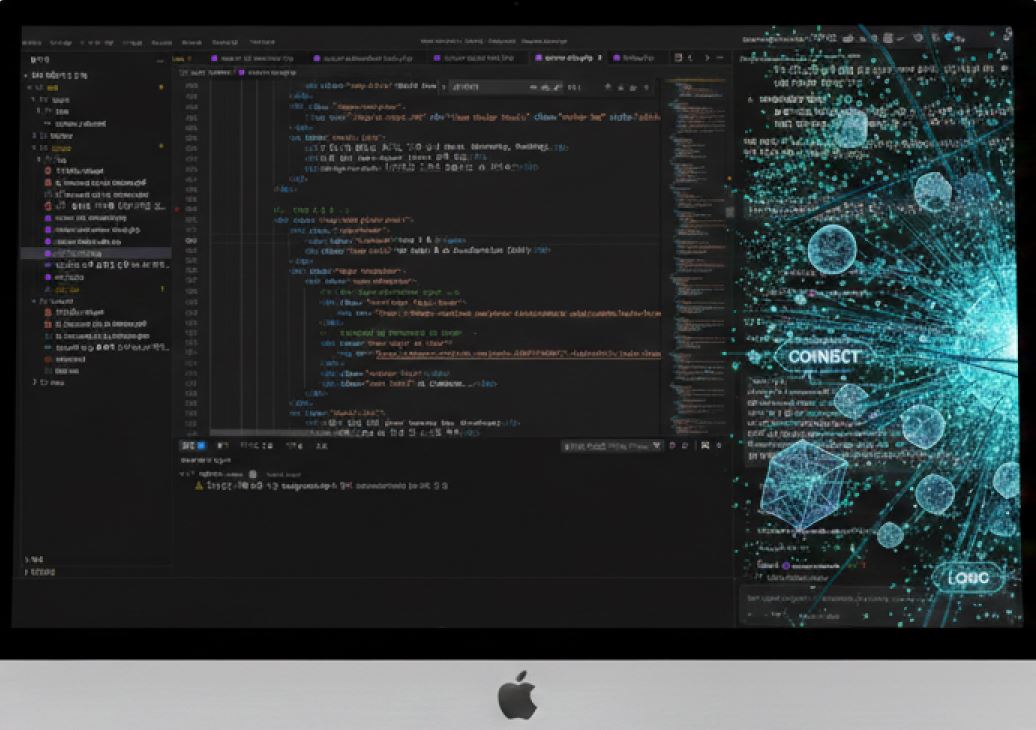Click the warning triangle icon in the Problems panel
1036x730 pixels.
pyautogui.click(x=197, y=486)
